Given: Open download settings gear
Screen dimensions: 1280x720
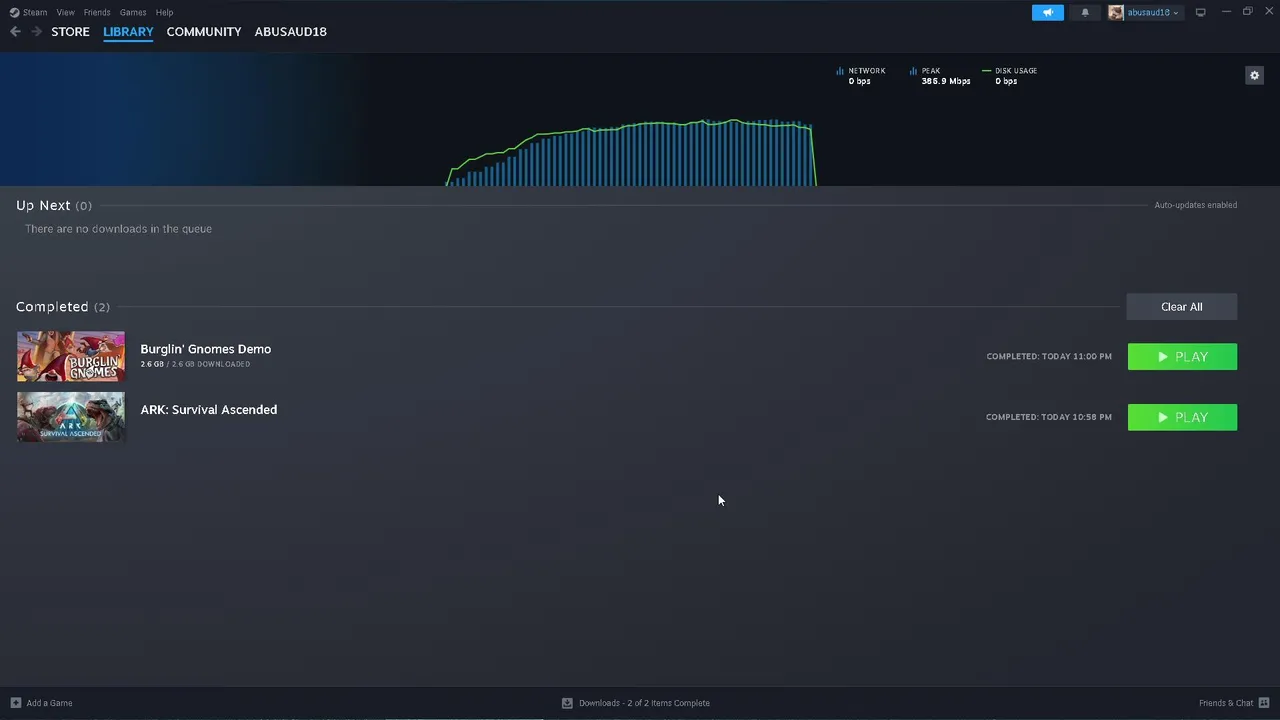Looking at the screenshot, I should click(x=1254, y=75).
